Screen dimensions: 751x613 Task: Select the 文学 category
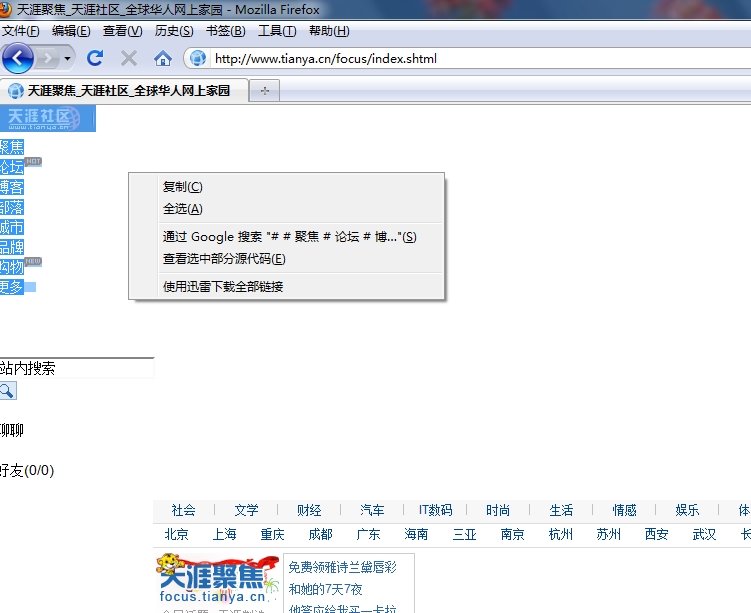click(x=246, y=510)
